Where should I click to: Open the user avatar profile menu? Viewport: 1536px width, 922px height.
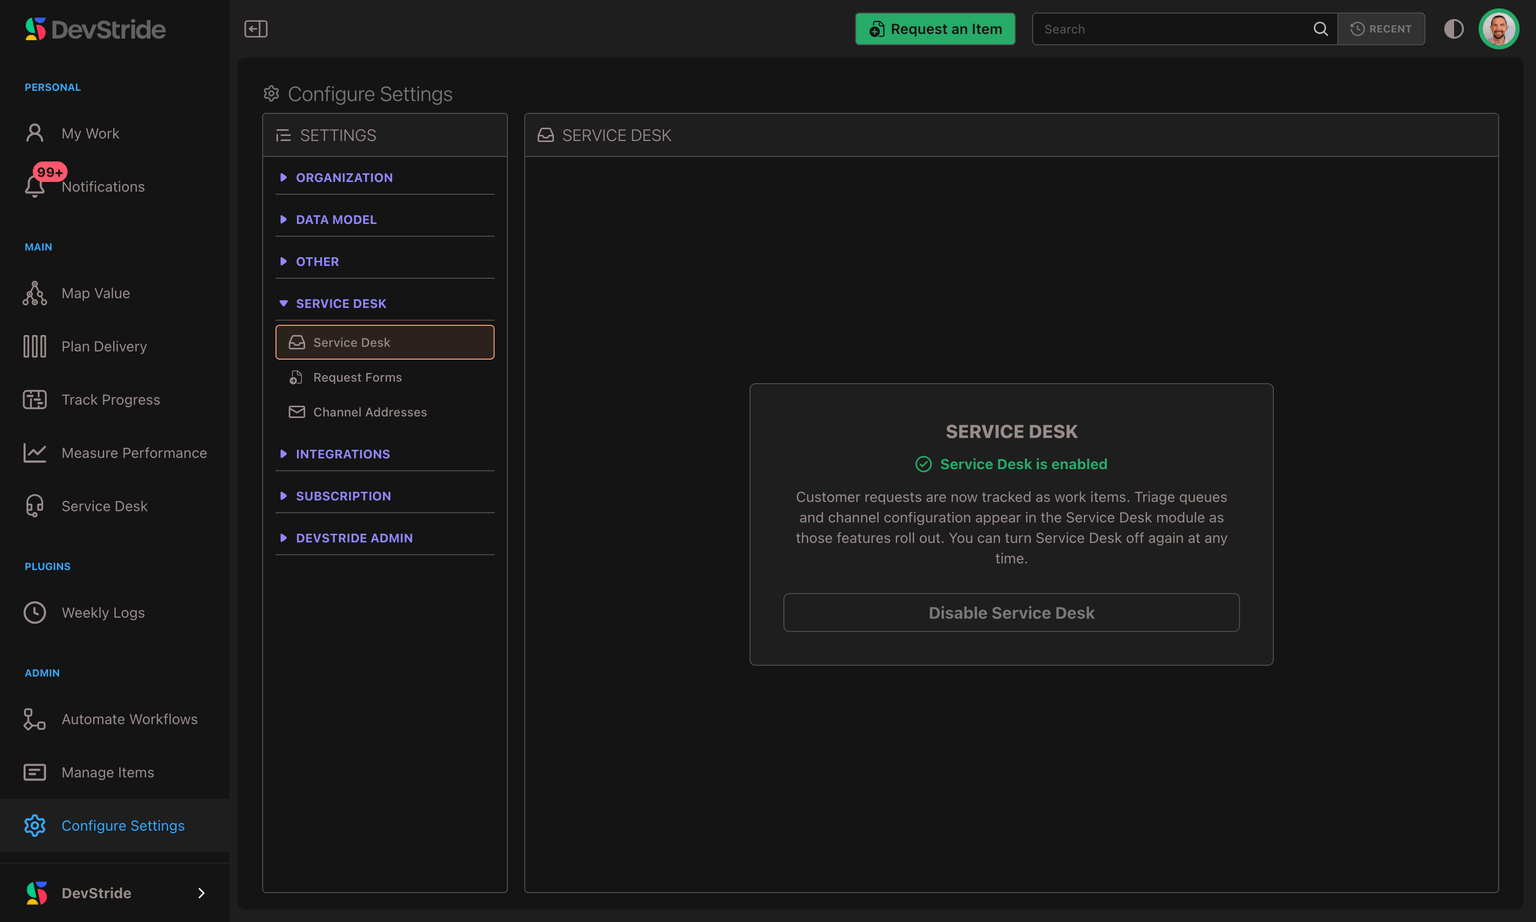(x=1498, y=29)
